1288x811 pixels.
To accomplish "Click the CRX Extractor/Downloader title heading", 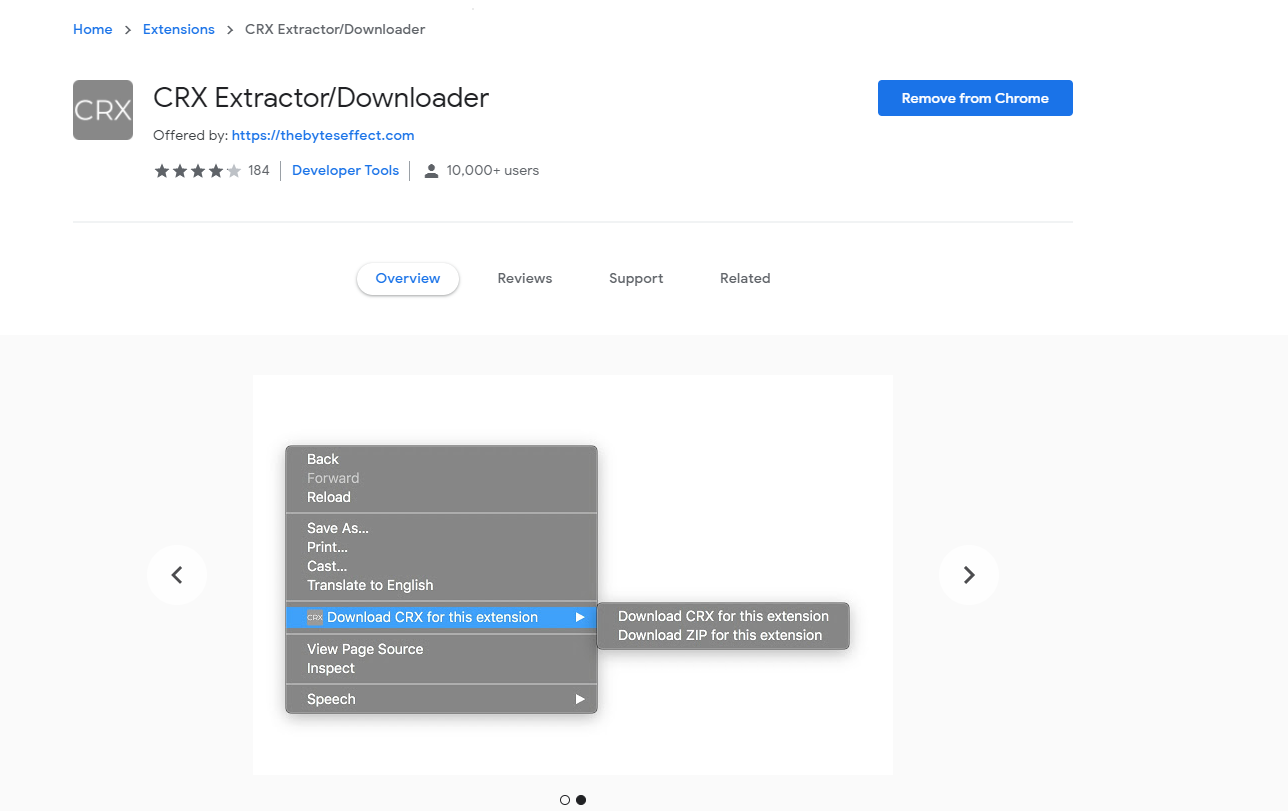I will click(321, 98).
